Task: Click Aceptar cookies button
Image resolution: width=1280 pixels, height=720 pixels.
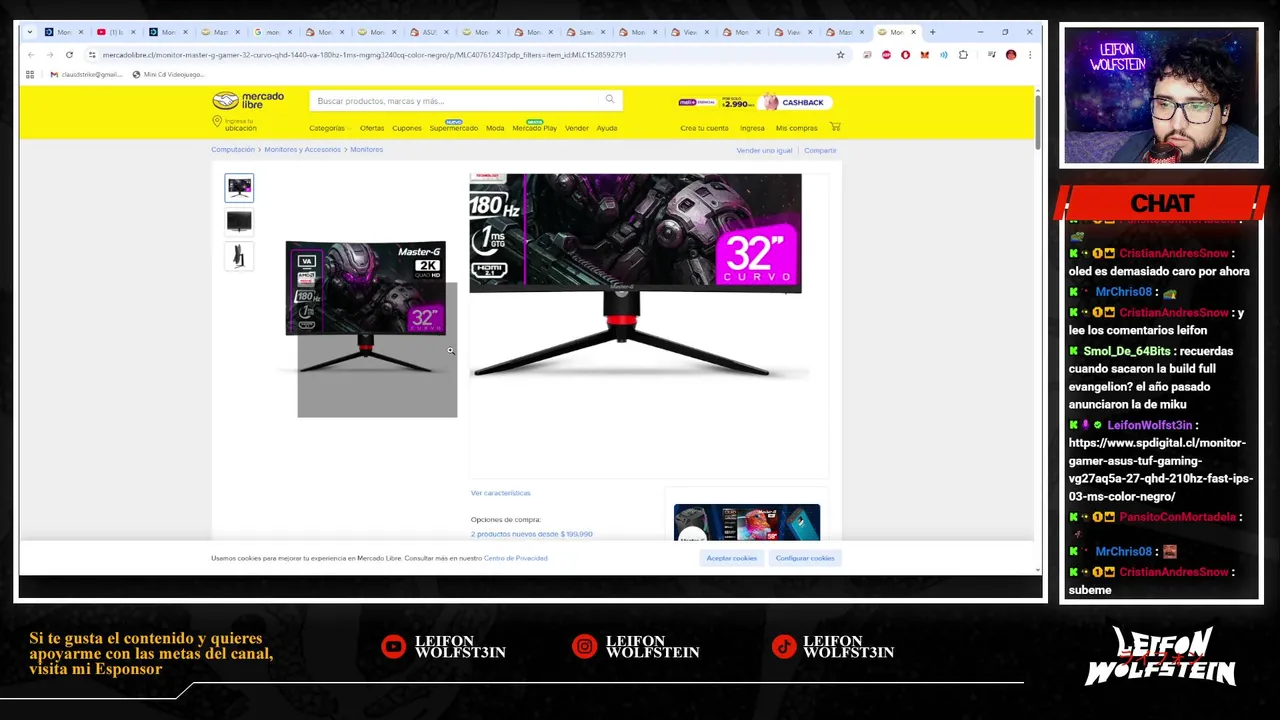Action: coord(732,558)
